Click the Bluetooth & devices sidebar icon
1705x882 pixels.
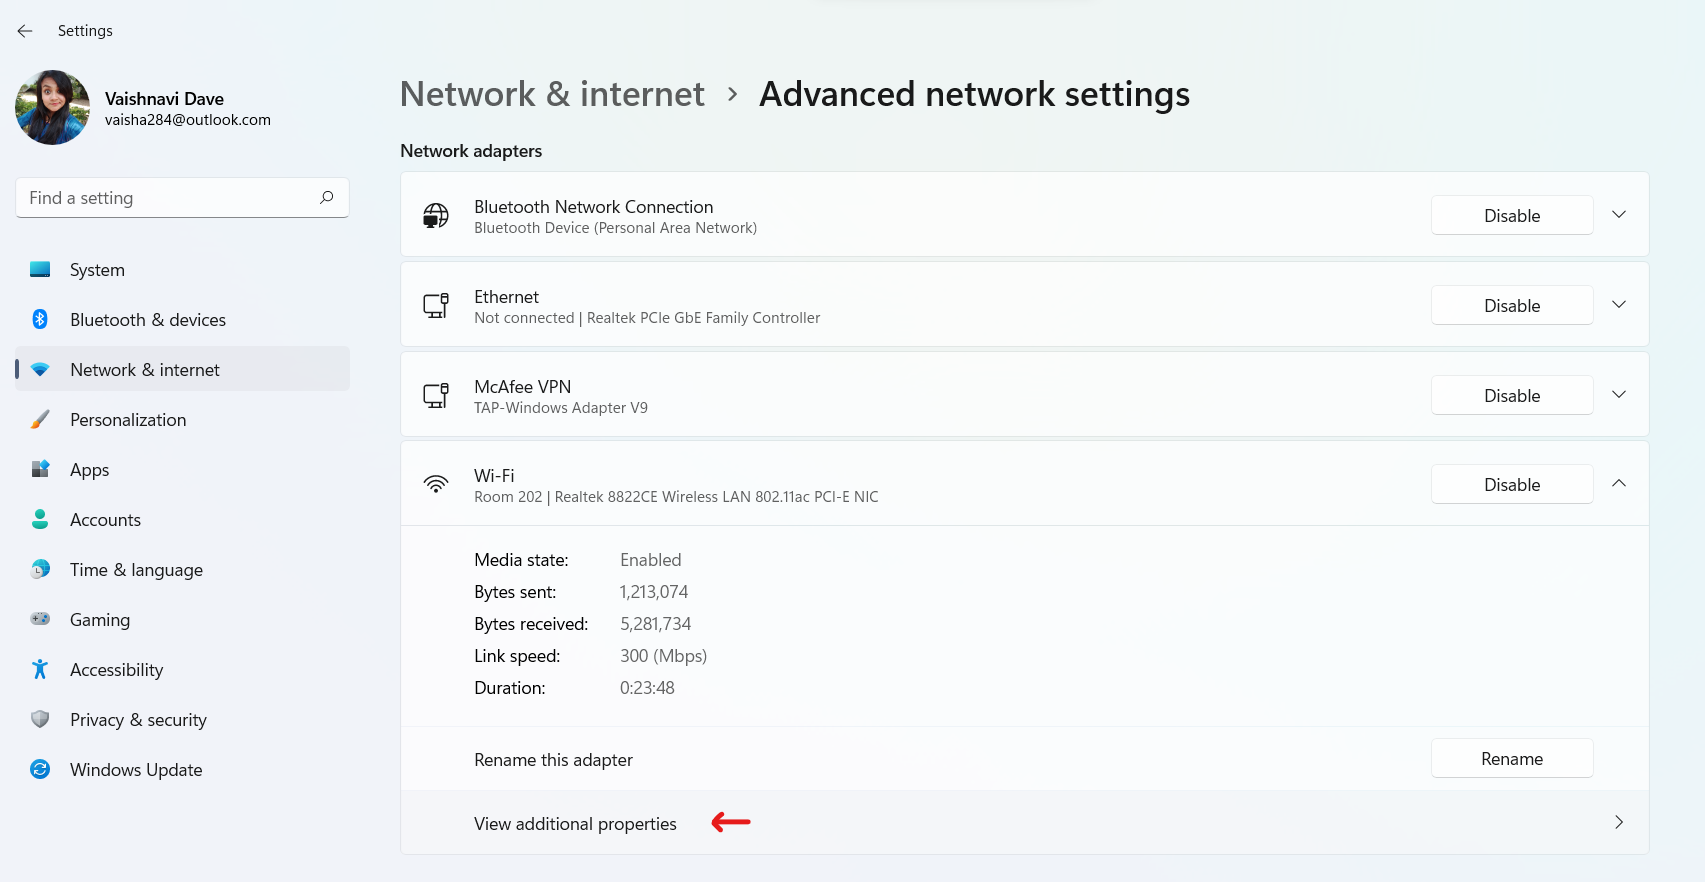[x=40, y=320]
